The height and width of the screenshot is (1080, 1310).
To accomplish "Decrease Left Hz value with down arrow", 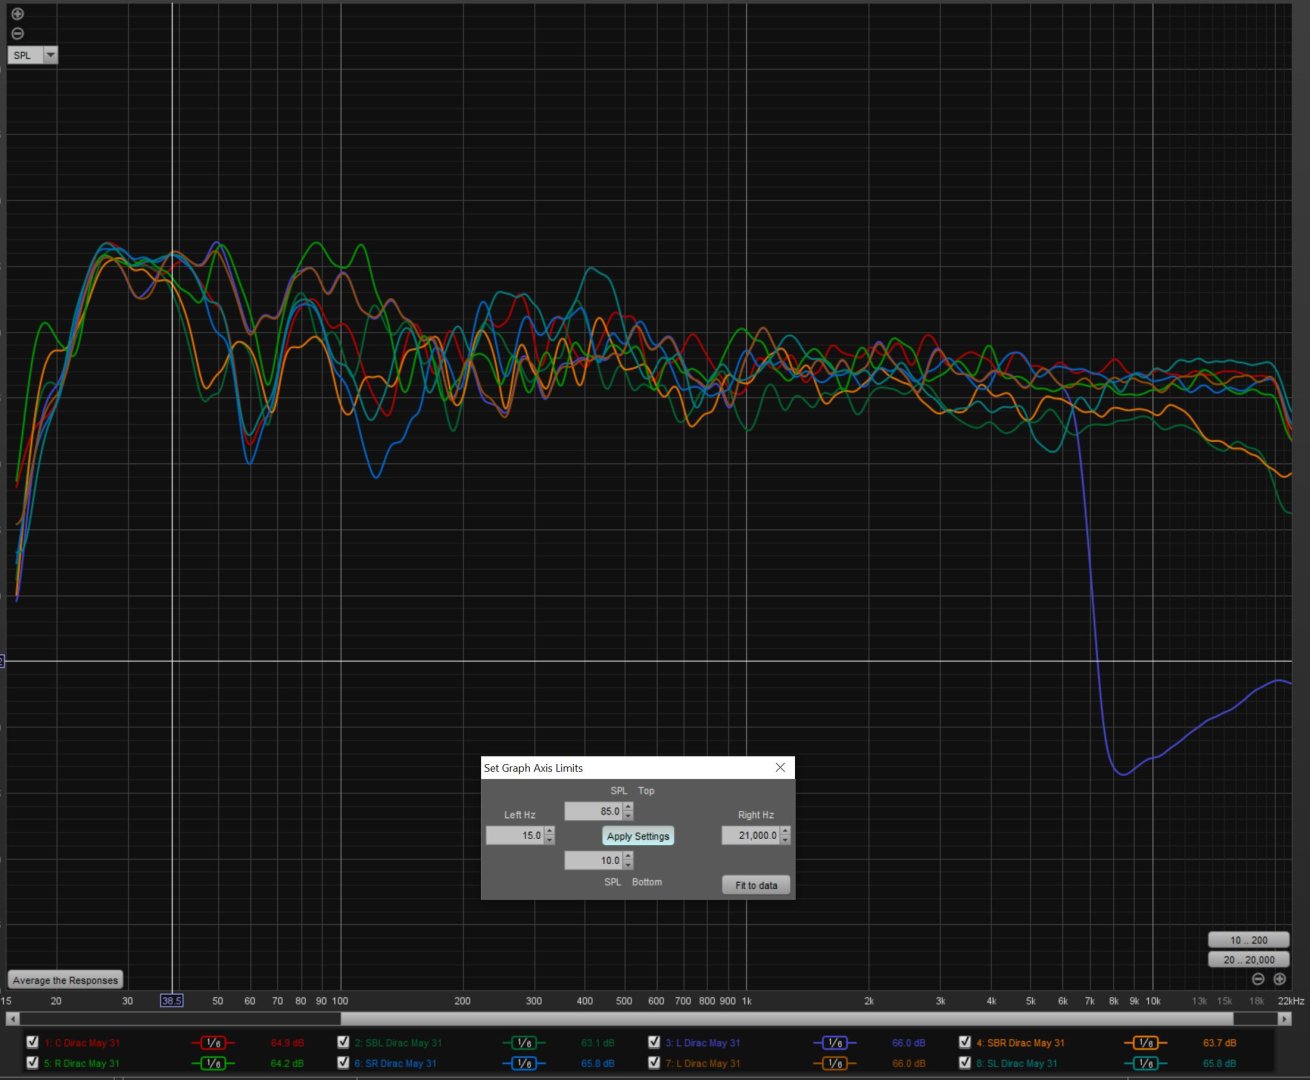I will point(549,840).
